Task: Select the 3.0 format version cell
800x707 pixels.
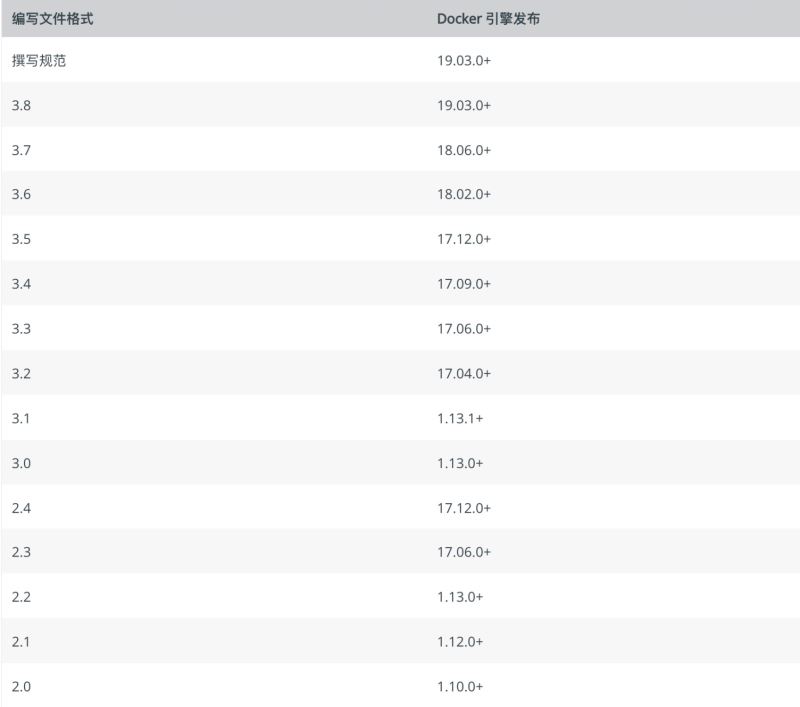Action: pyautogui.click(x=21, y=463)
